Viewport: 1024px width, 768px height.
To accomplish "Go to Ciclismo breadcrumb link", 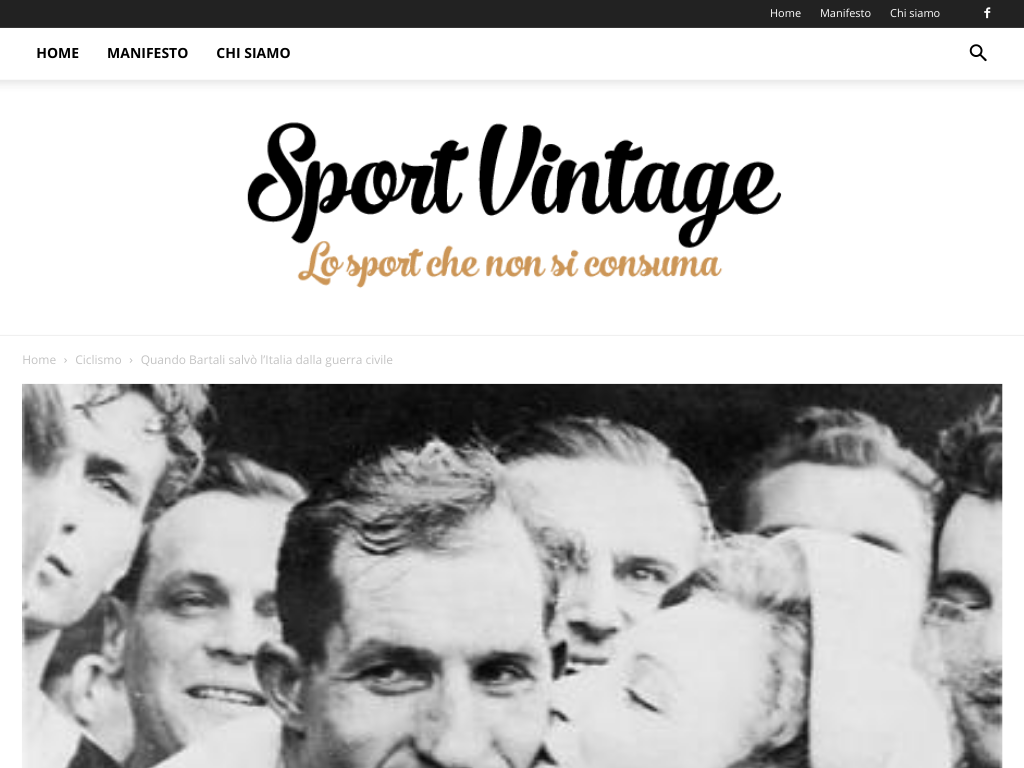I will (98, 360).
